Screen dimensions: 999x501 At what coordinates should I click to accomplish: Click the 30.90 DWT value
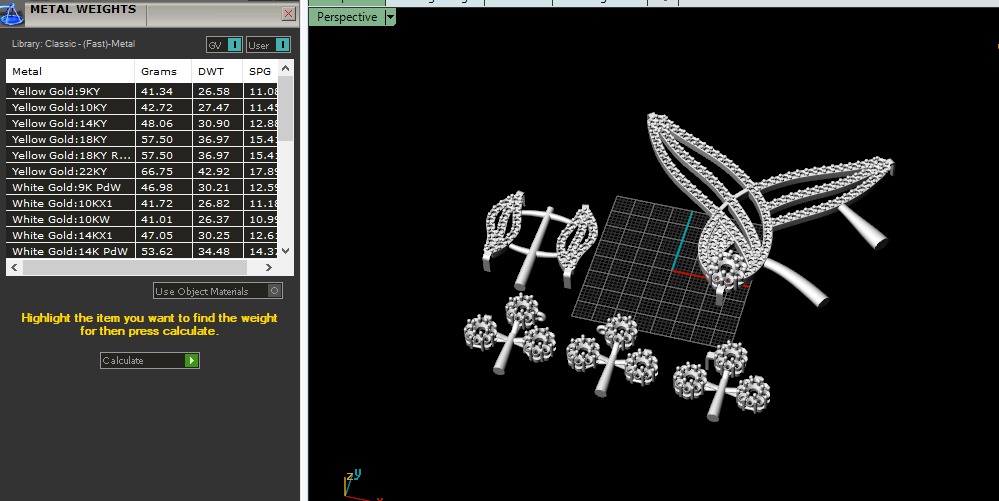(214, 123)
